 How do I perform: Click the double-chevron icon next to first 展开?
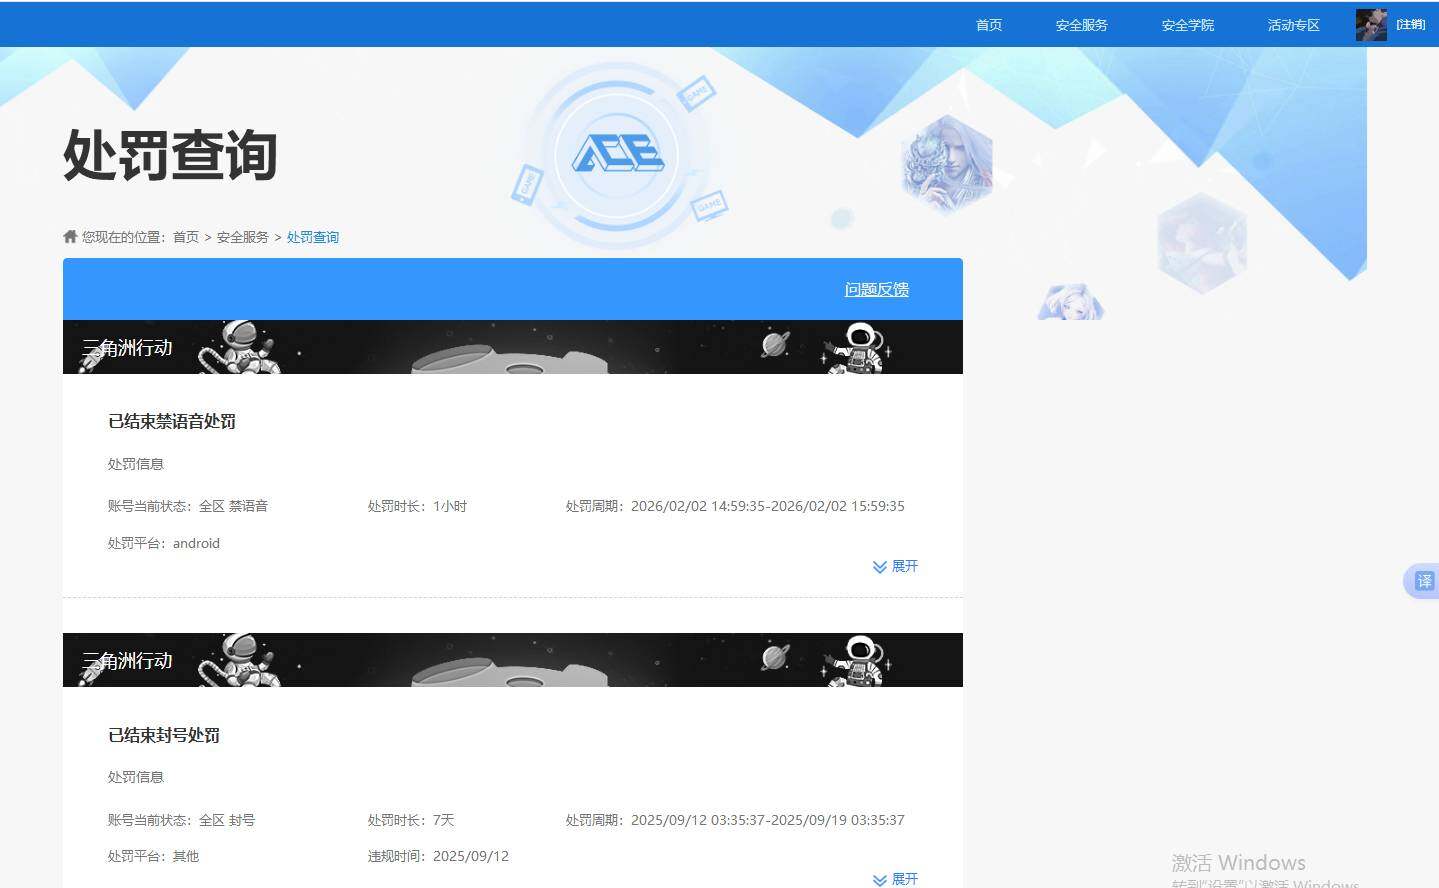click(878, 566)
